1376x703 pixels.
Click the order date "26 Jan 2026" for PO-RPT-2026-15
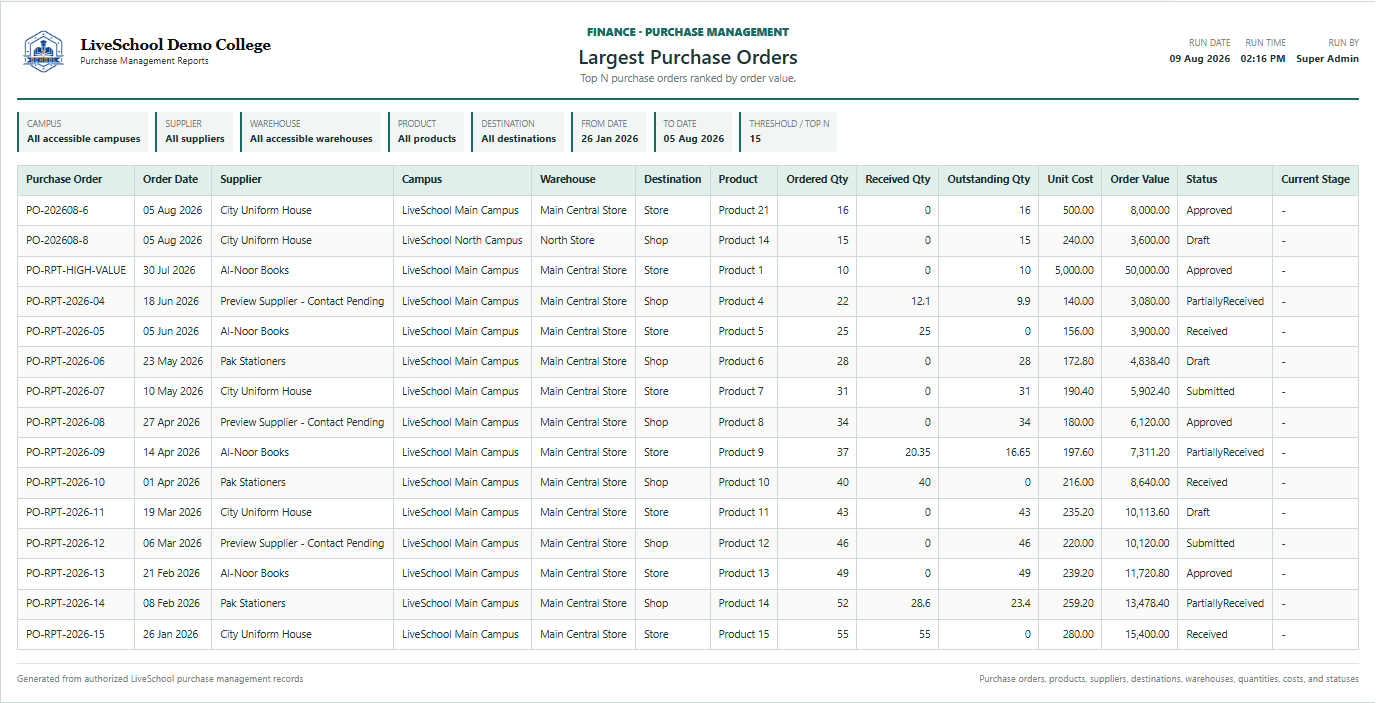click(171, 634)
